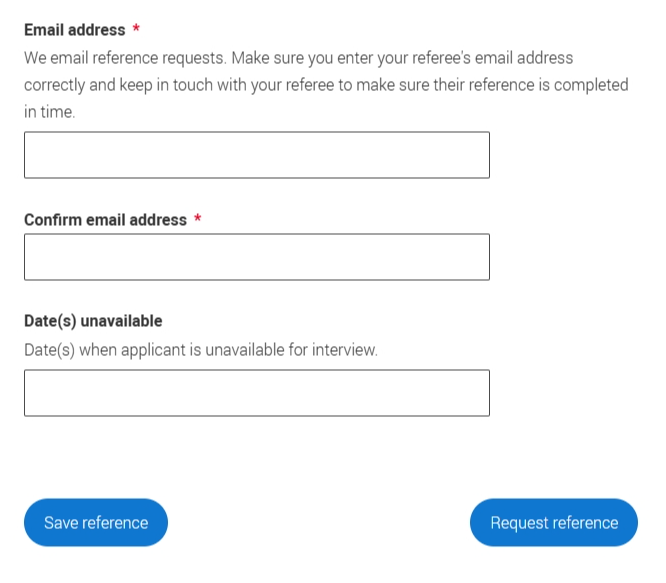Screen dimensions: 666x583
Task: Click 'referee's email address' in the hint text
Action: click(493, 58)
